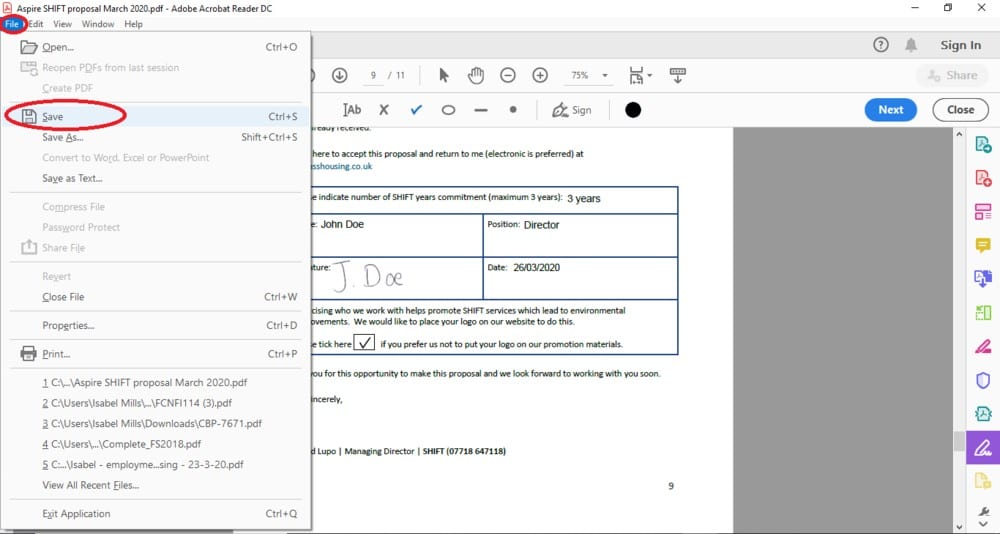Click the blue Next button
The width and height of the screenshot is (1000, 534).
(x=891, y=110)
